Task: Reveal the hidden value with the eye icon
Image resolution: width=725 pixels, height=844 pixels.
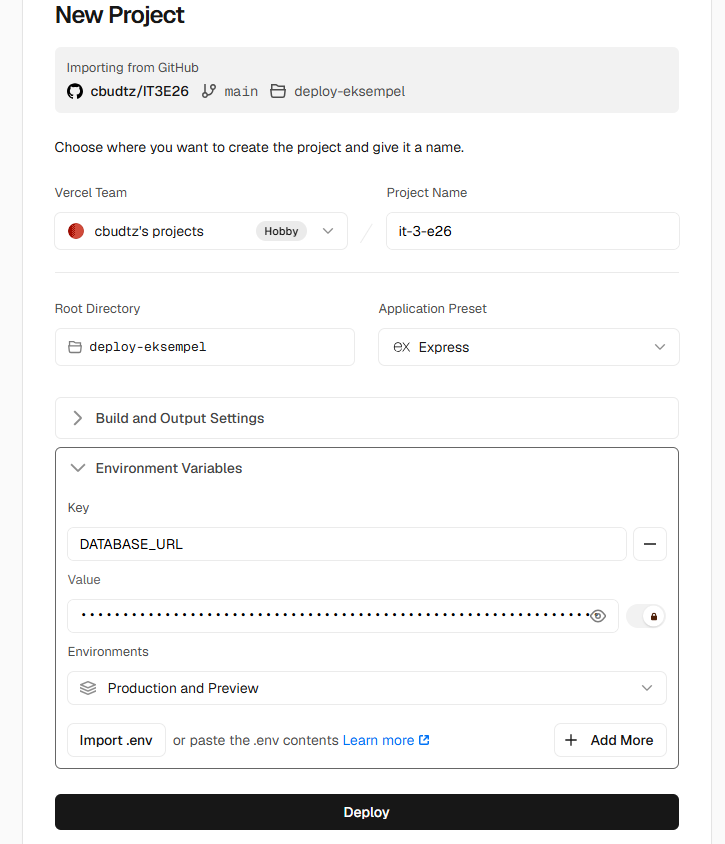Action: pos(597,616)
